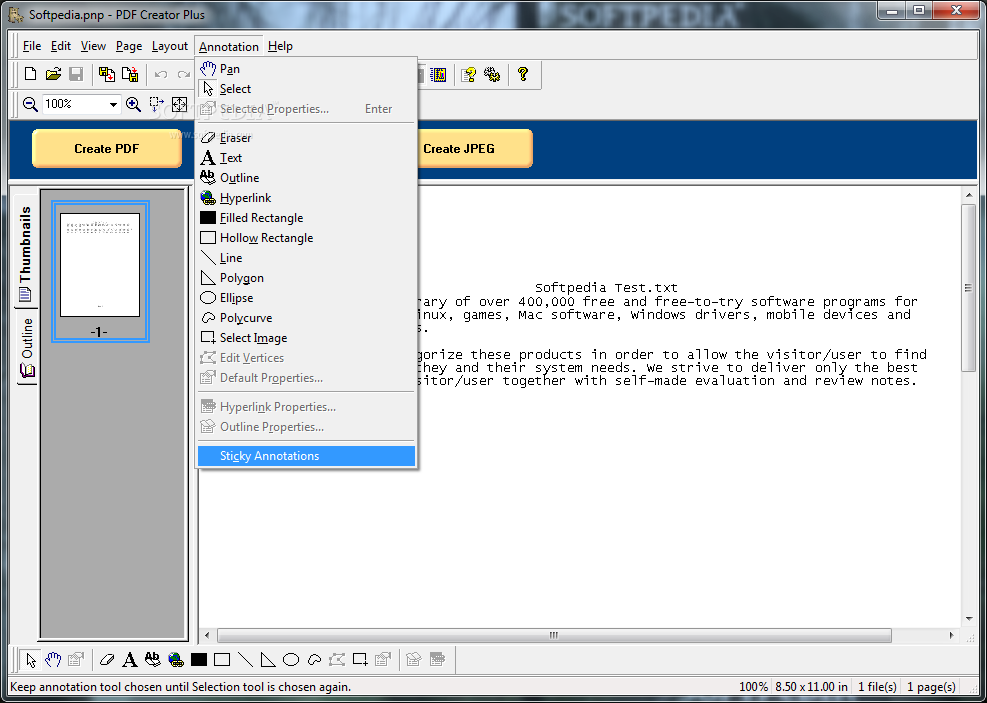Viewport: 987px width, 703px height.
Task: Click the yellow question mark Help icon
Action: pos(522,74)
